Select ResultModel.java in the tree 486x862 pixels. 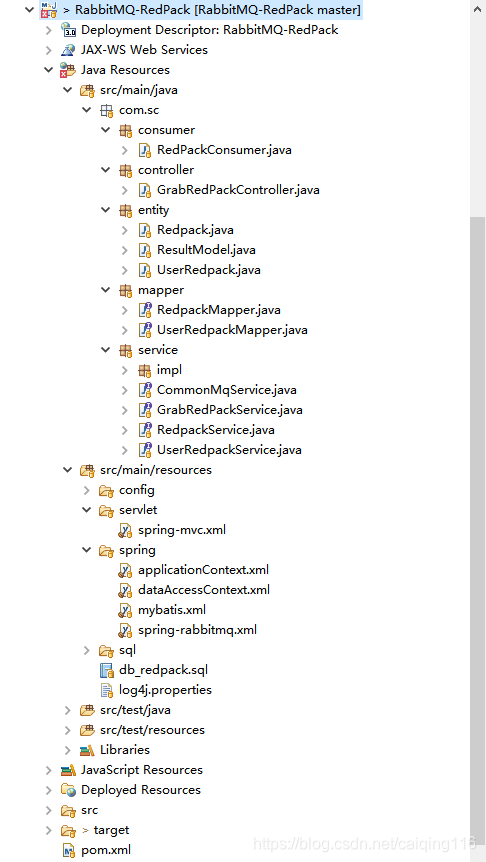(x=206, y=250)
